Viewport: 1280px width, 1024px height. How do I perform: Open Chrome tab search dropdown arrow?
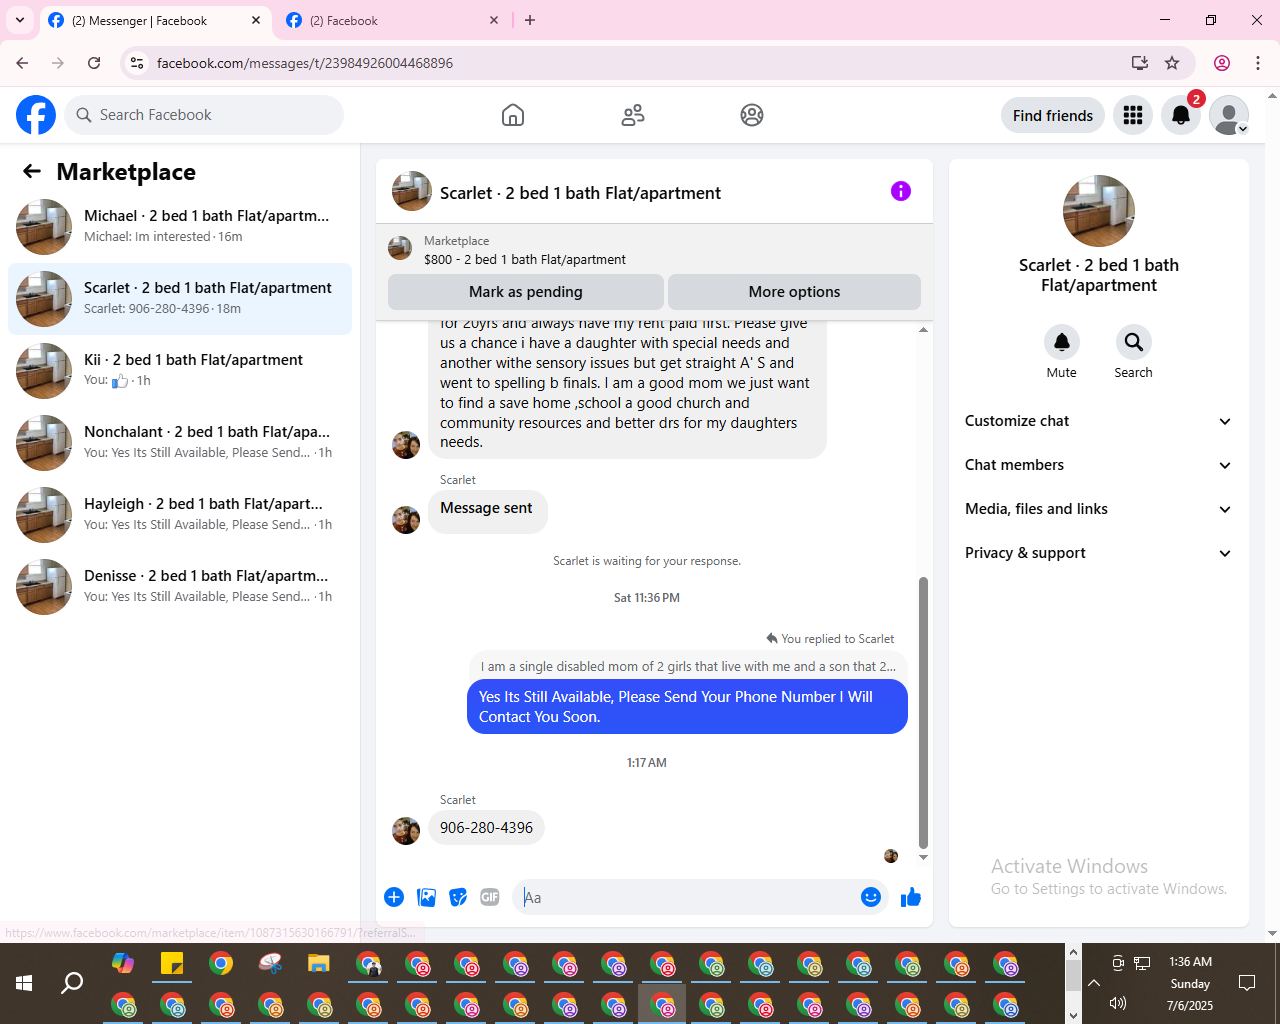click(20, 20)
